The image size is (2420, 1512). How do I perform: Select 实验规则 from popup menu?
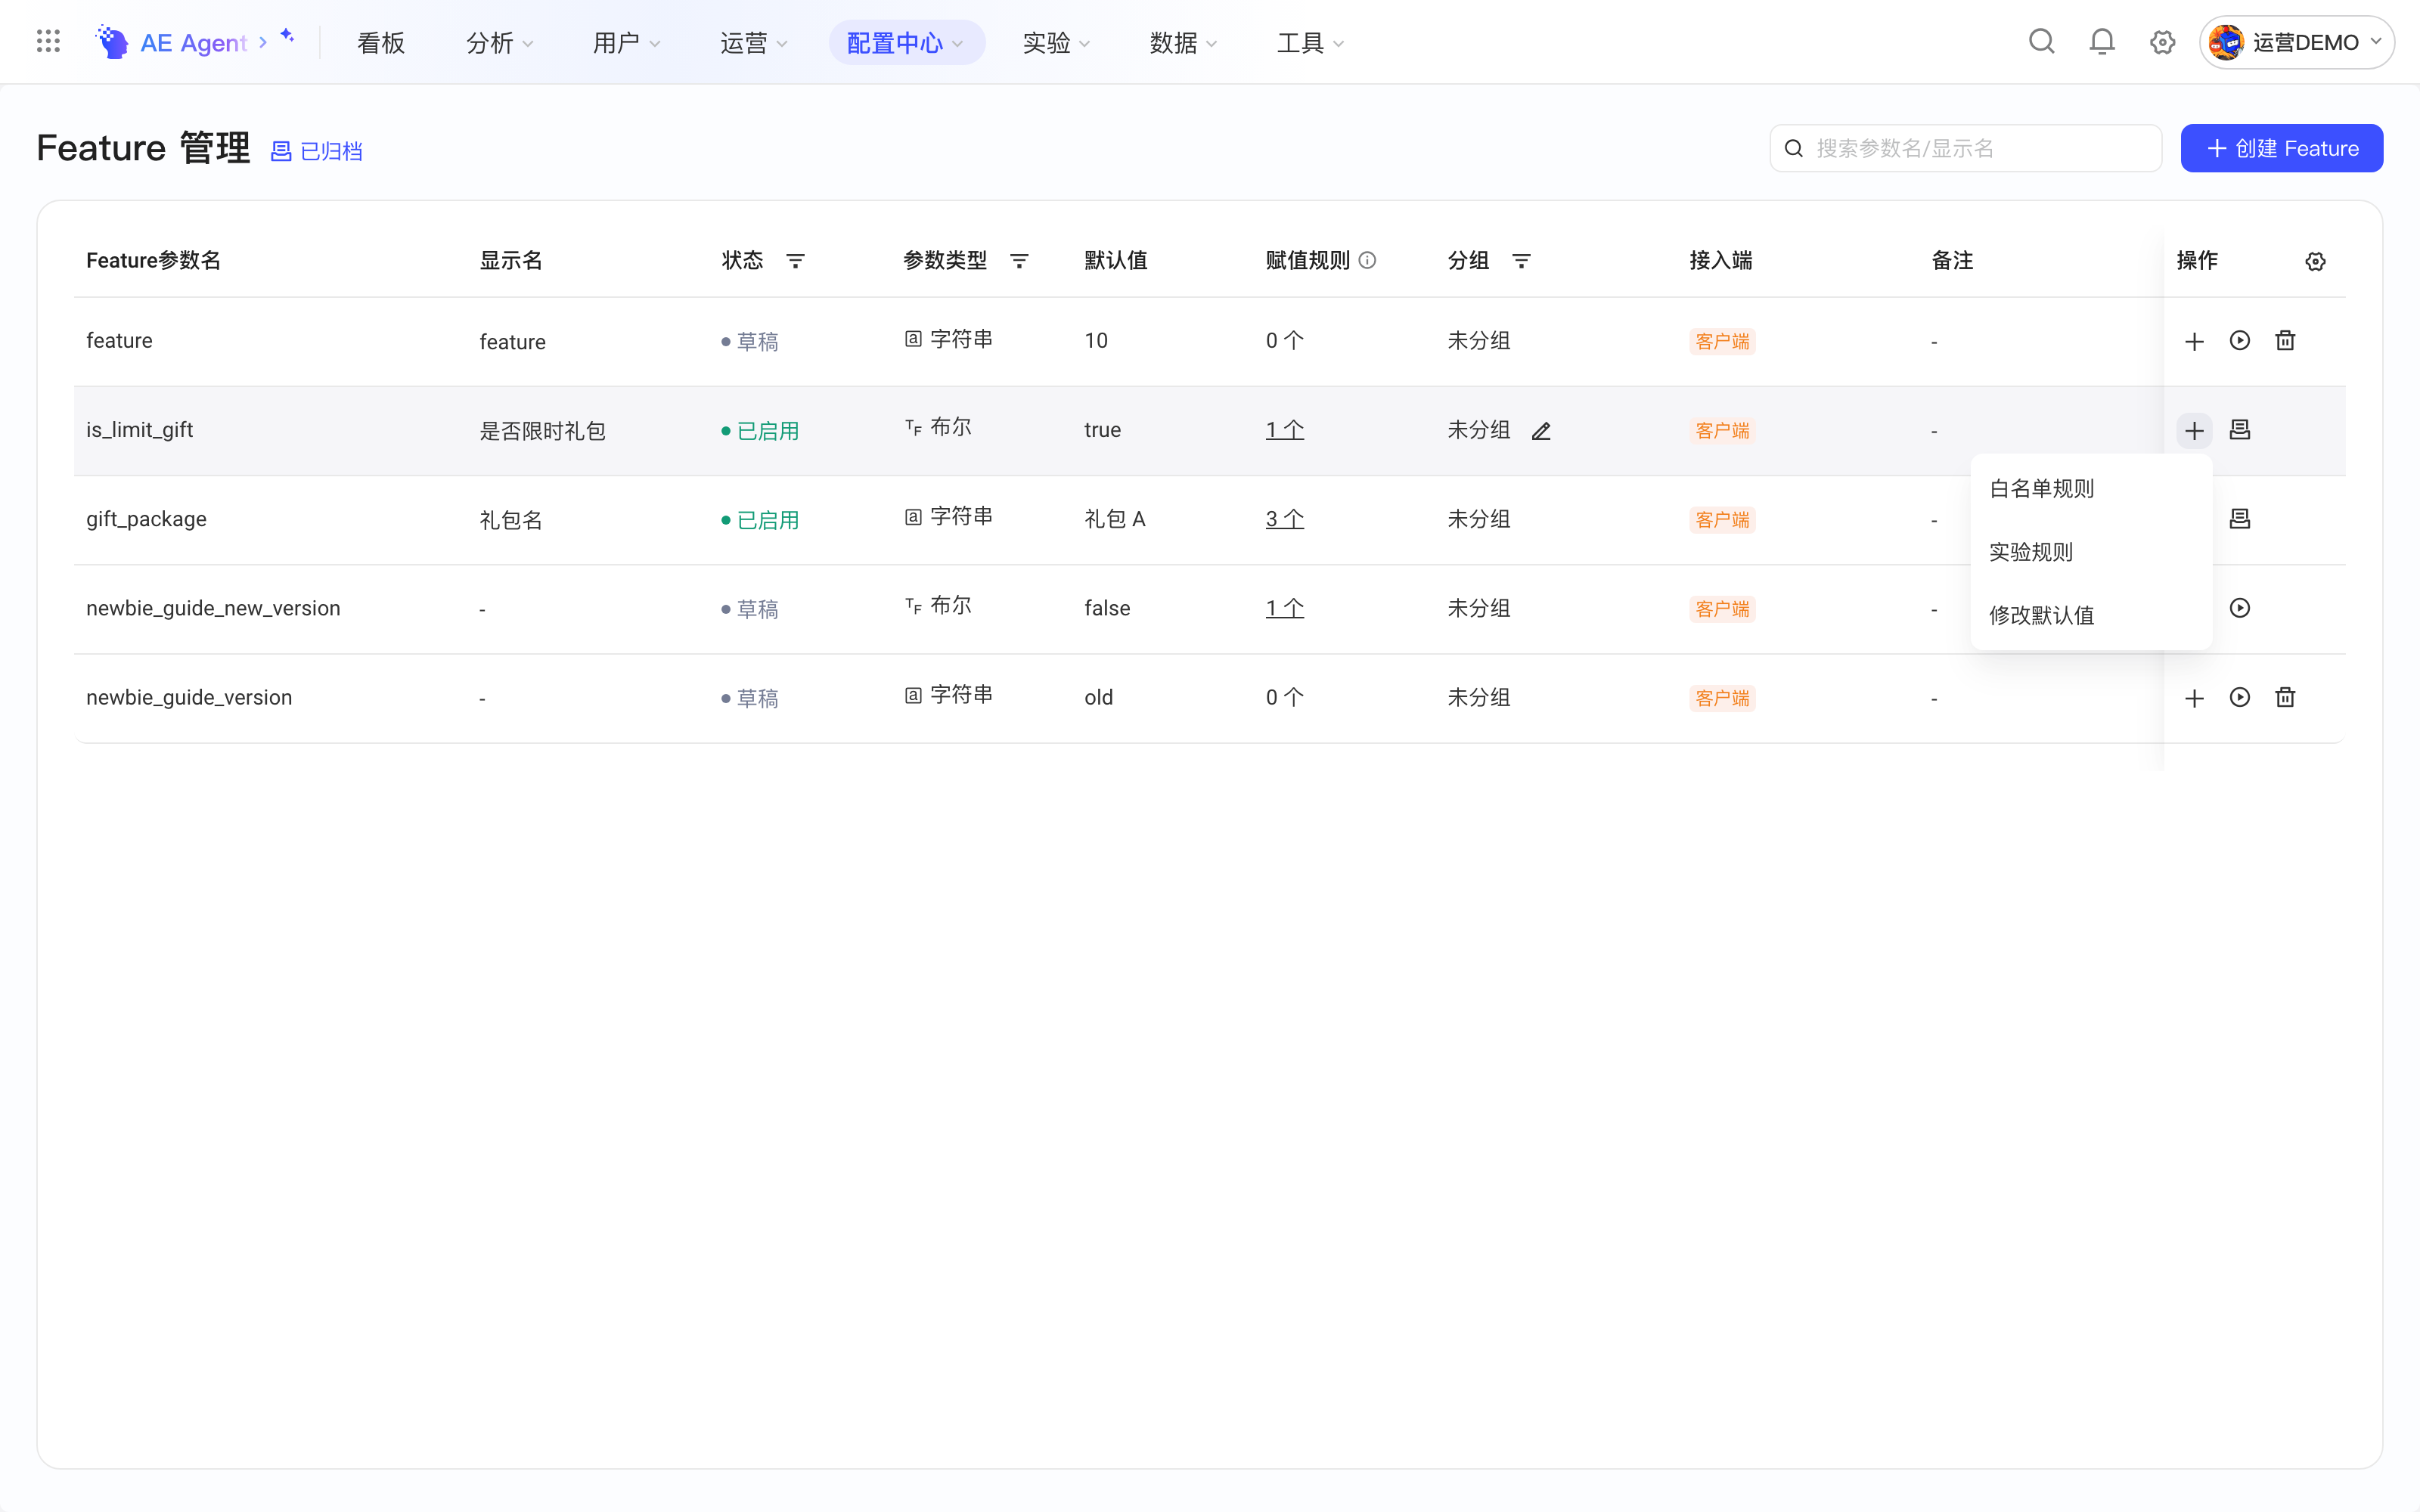pos(2090,552)
